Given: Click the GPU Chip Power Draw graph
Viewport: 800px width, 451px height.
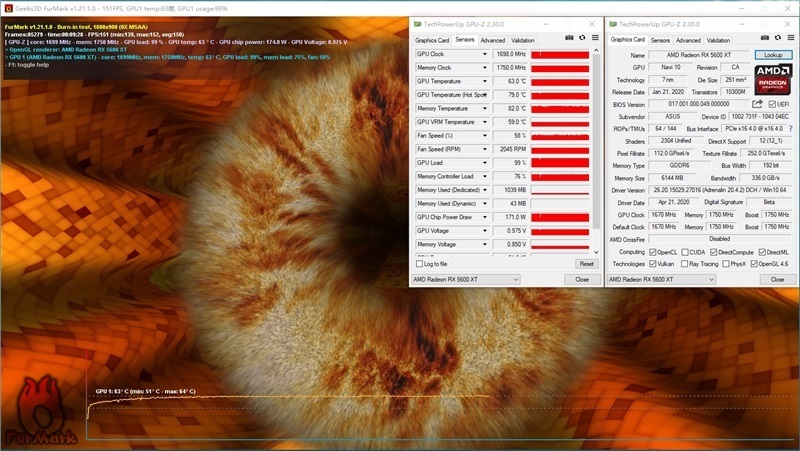Looking at the screenshot, I should 560,217.
